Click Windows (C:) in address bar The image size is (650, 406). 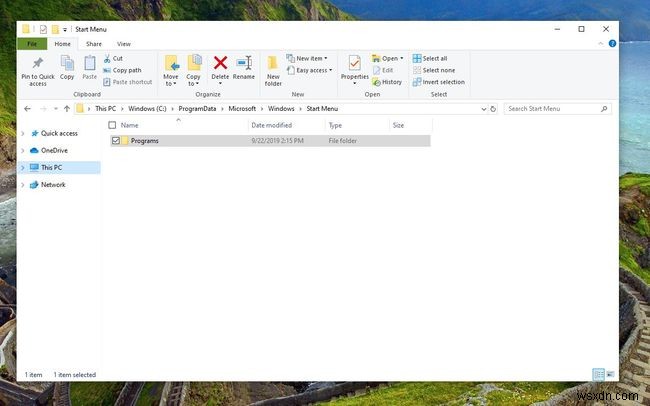click(x=147, y=109)
